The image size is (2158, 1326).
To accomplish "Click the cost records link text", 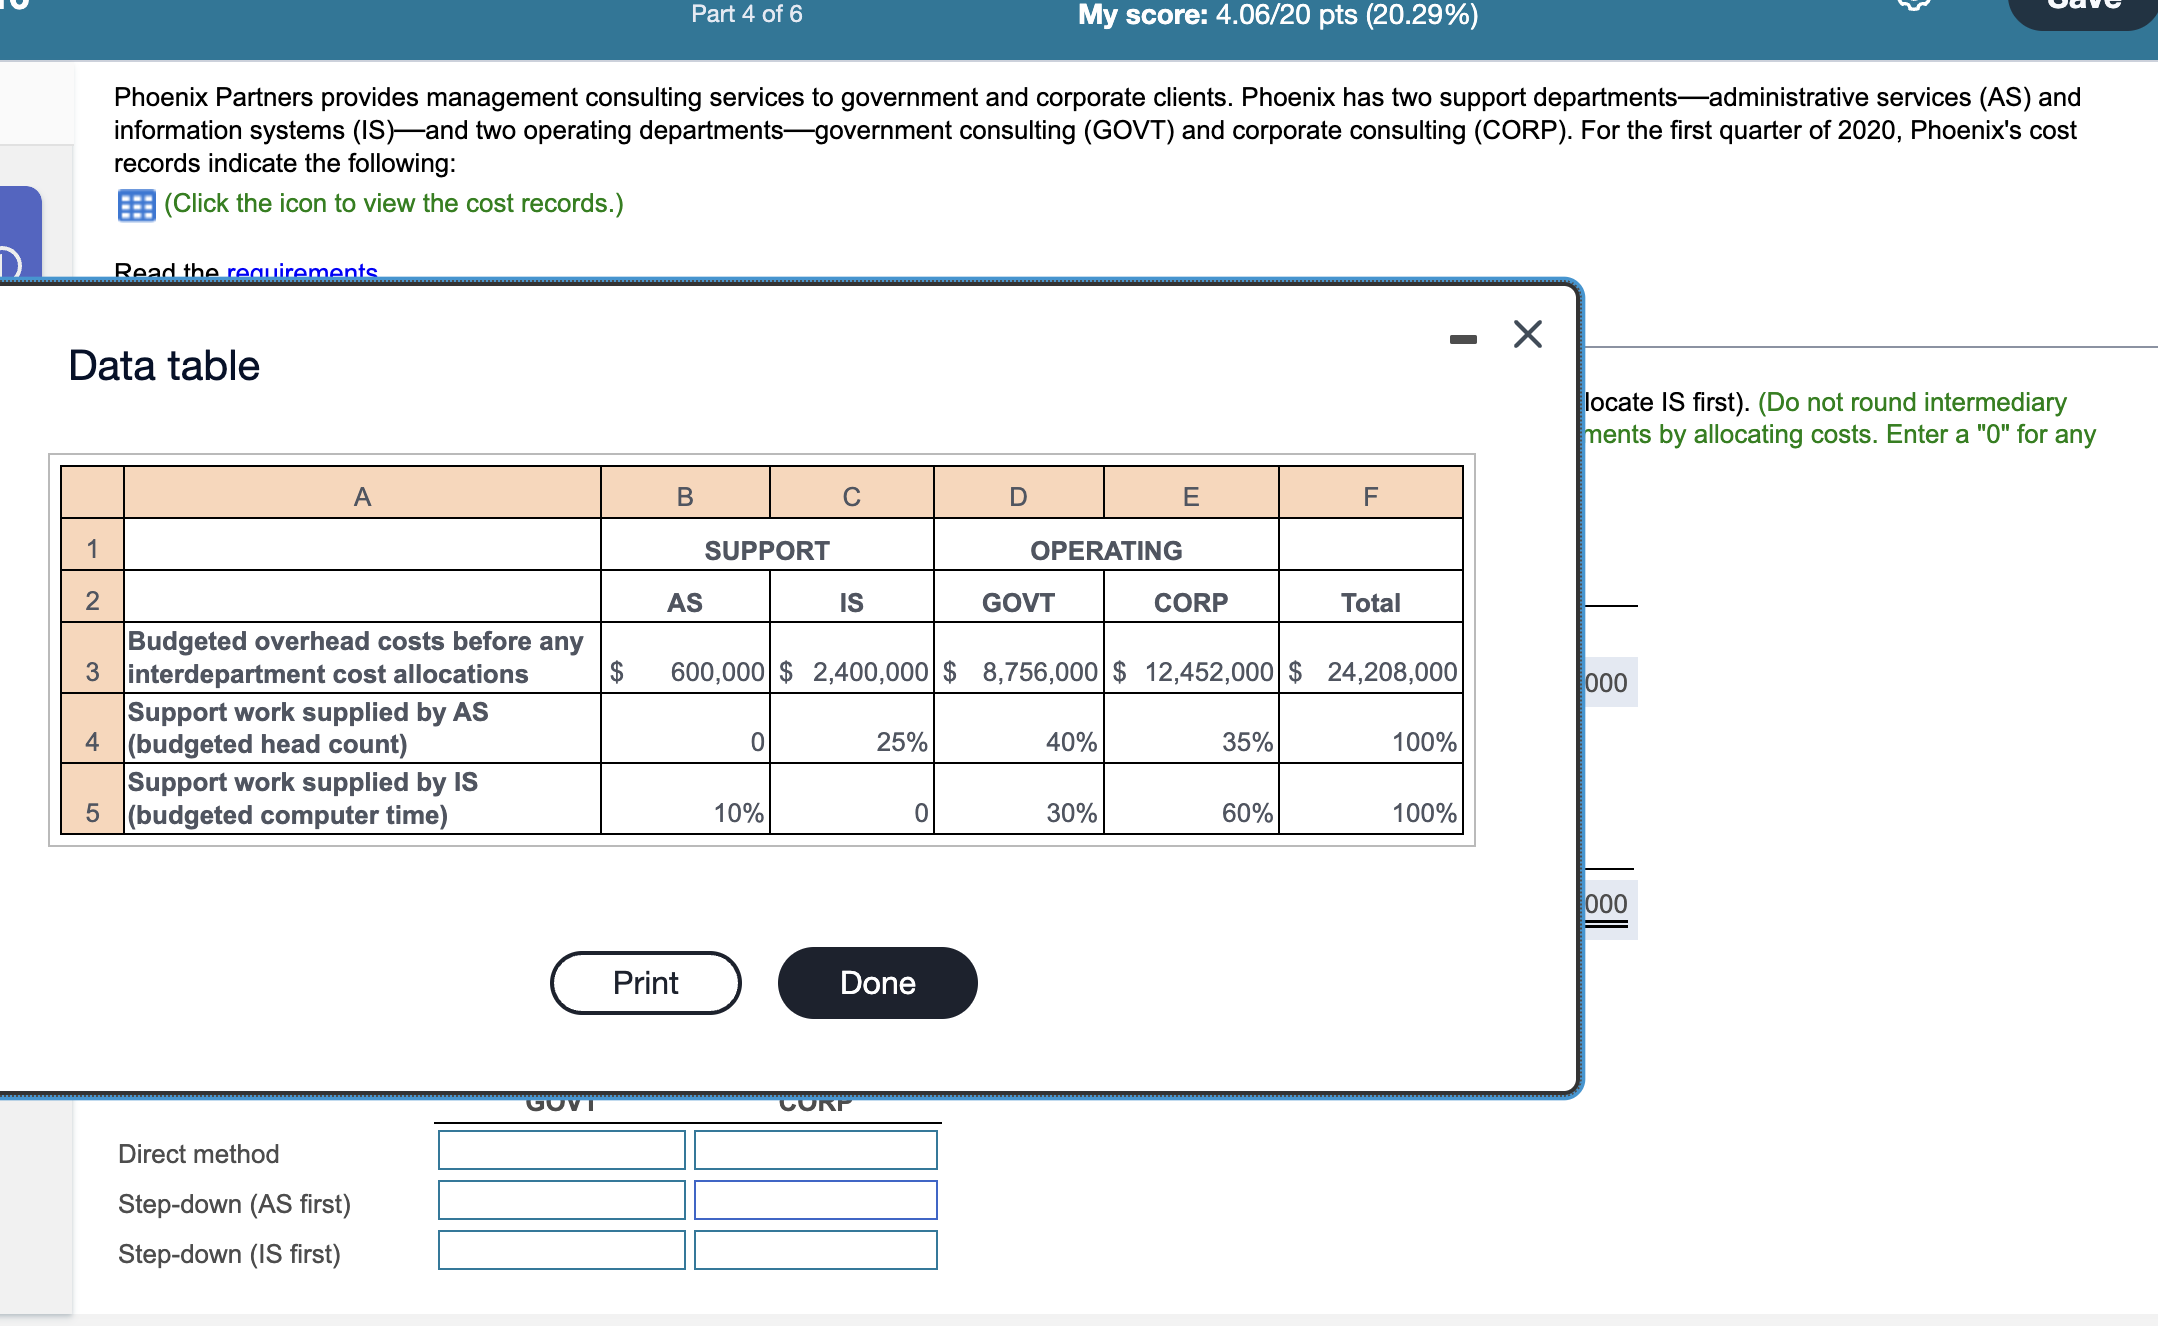I will click(393, 203).
